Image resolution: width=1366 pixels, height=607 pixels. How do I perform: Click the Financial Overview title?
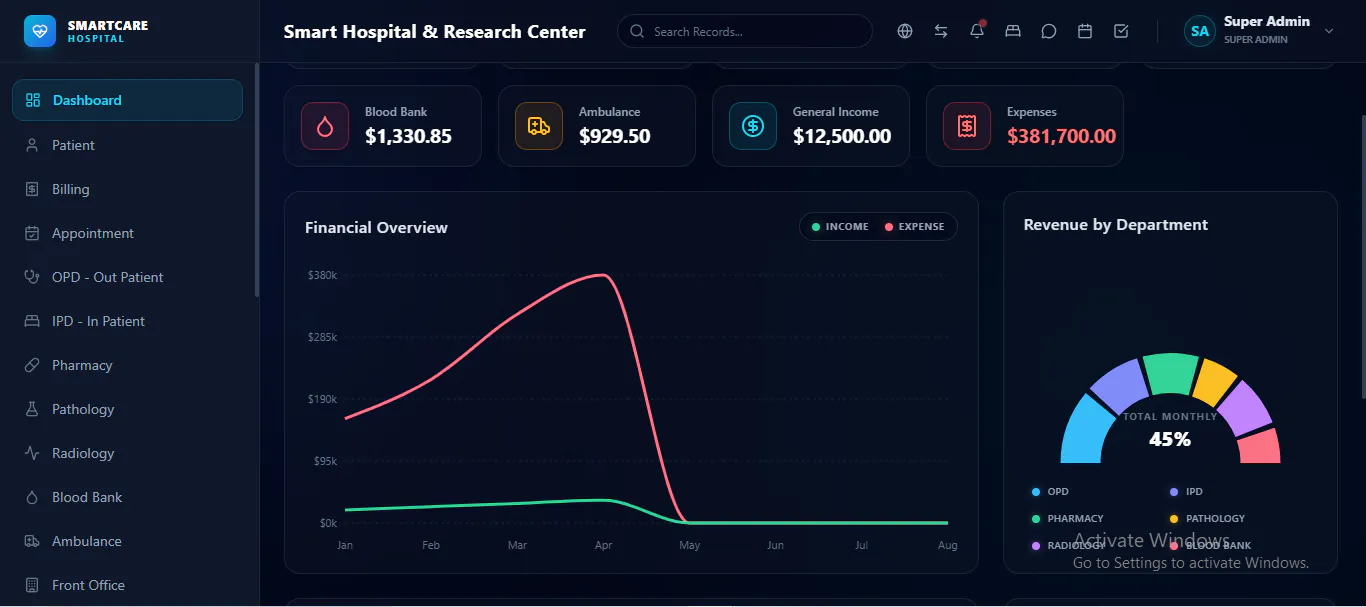click(376, 228)
